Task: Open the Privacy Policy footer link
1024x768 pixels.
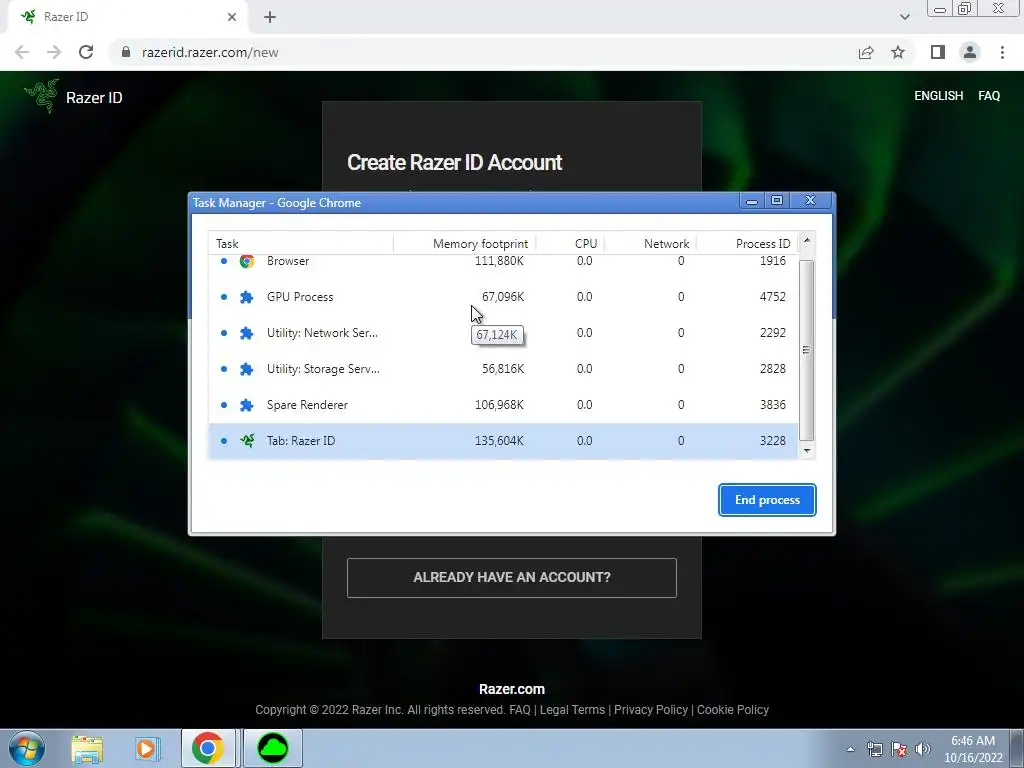Action: pyautogui.click(x=650, y=710)
